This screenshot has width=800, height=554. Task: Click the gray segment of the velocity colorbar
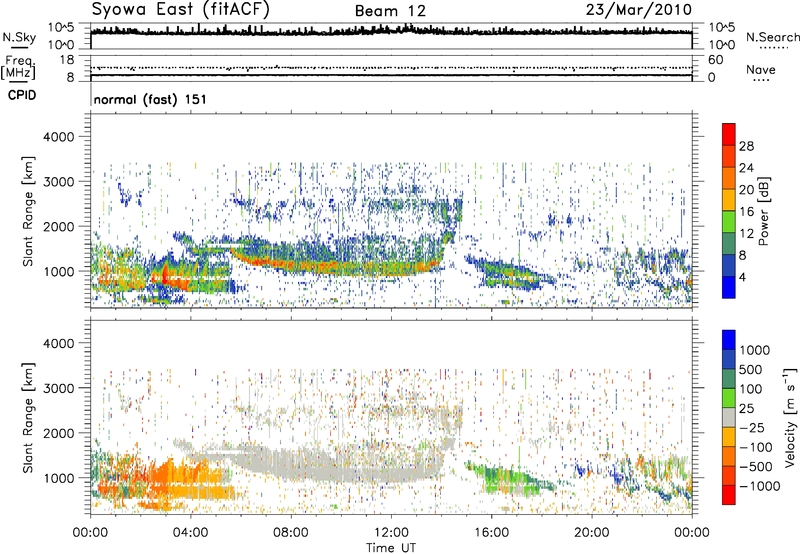729,417
